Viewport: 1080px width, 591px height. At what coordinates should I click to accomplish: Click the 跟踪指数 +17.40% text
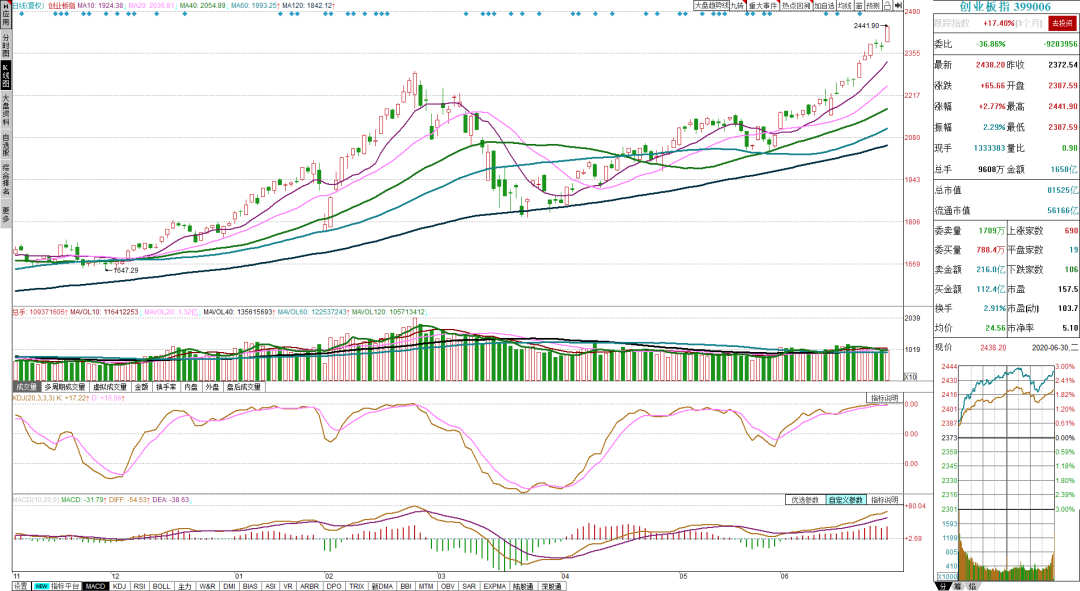[975, 23]
